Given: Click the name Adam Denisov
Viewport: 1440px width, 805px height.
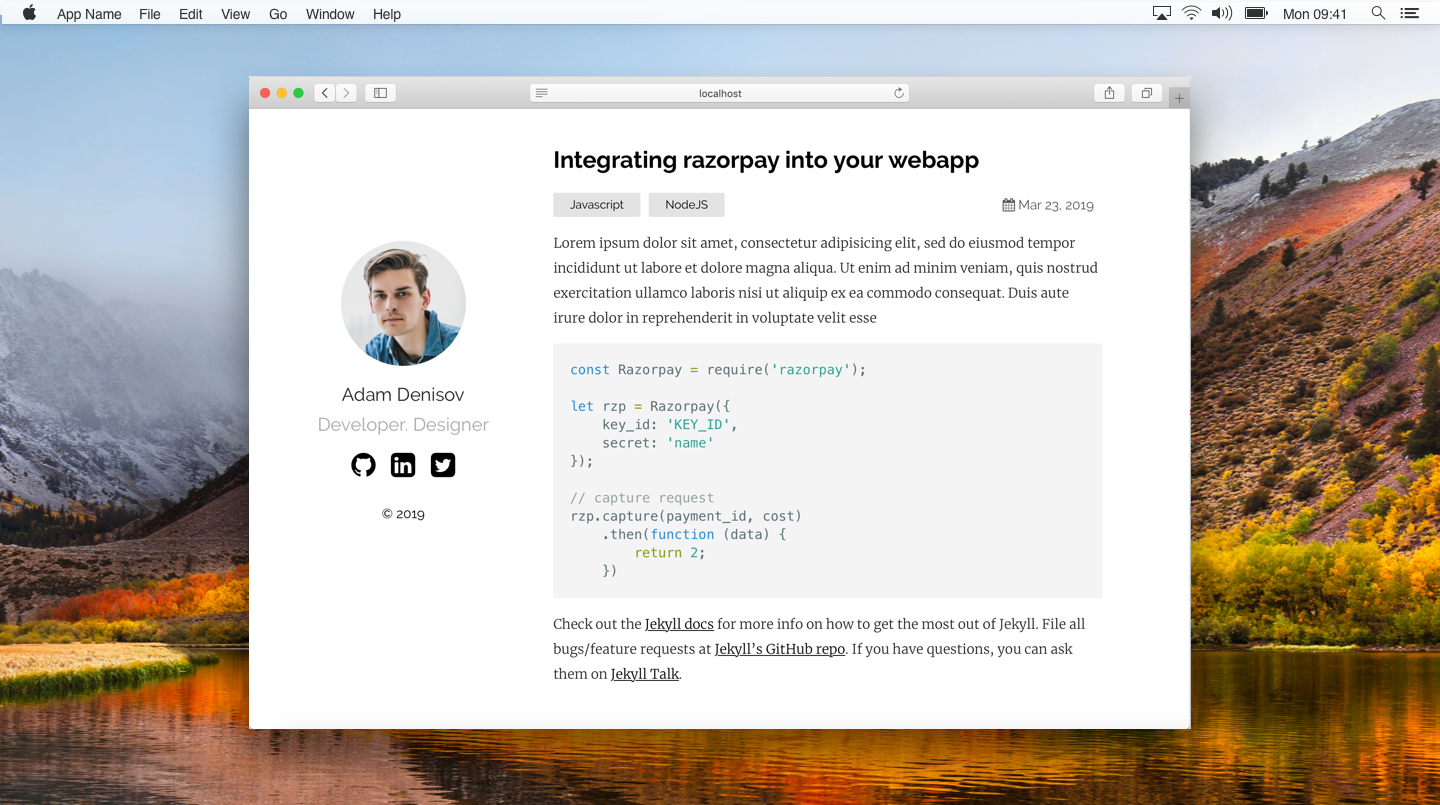Looking at the screenshot, I should pyautogui.click(x=403, y=394).
